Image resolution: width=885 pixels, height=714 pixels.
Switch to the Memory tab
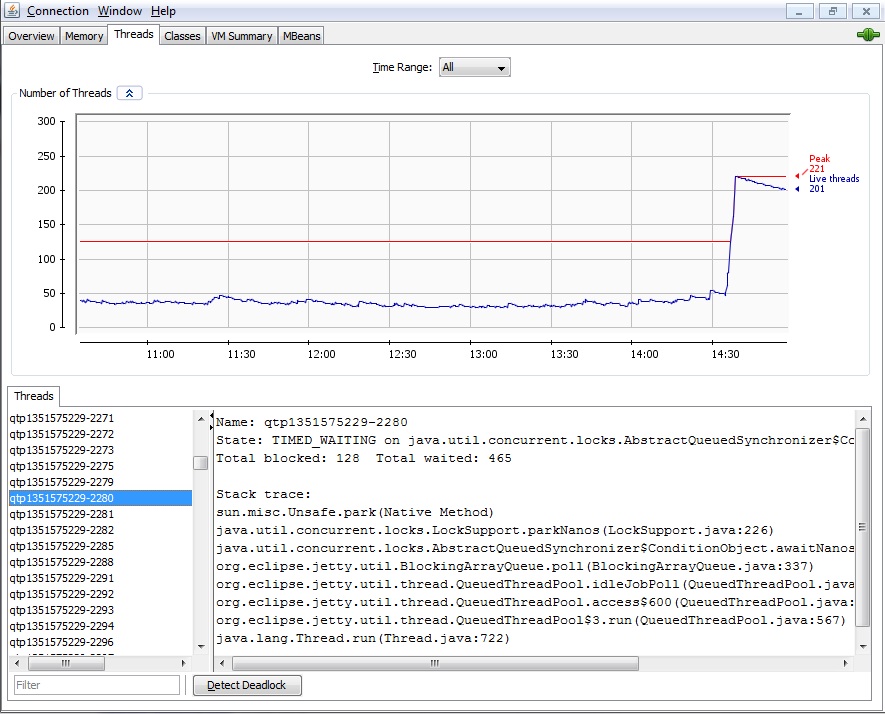pyautogui.click(x=84, y=36)
